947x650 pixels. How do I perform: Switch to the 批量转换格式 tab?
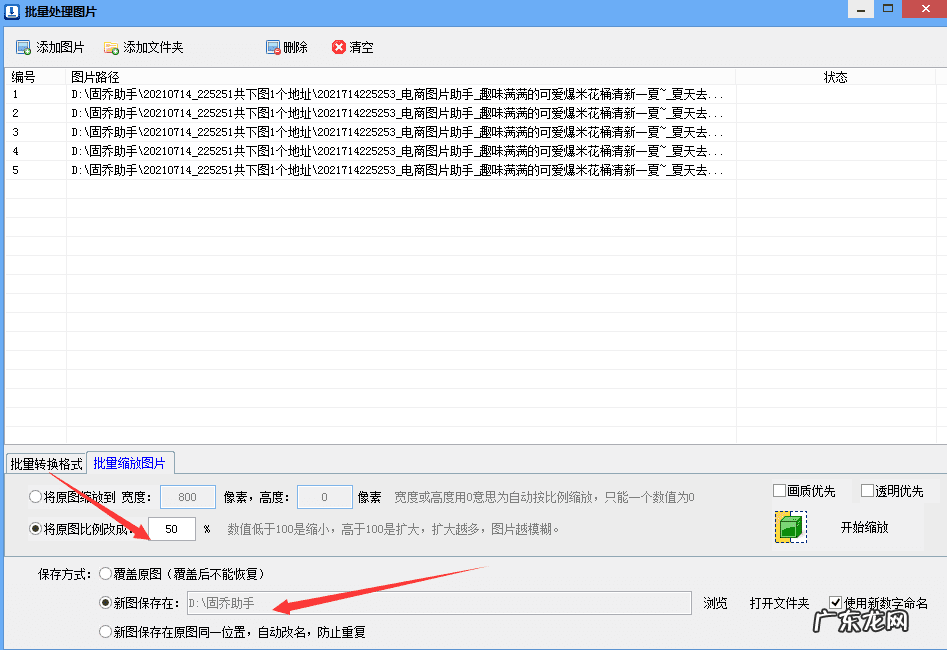pos(46,462)
